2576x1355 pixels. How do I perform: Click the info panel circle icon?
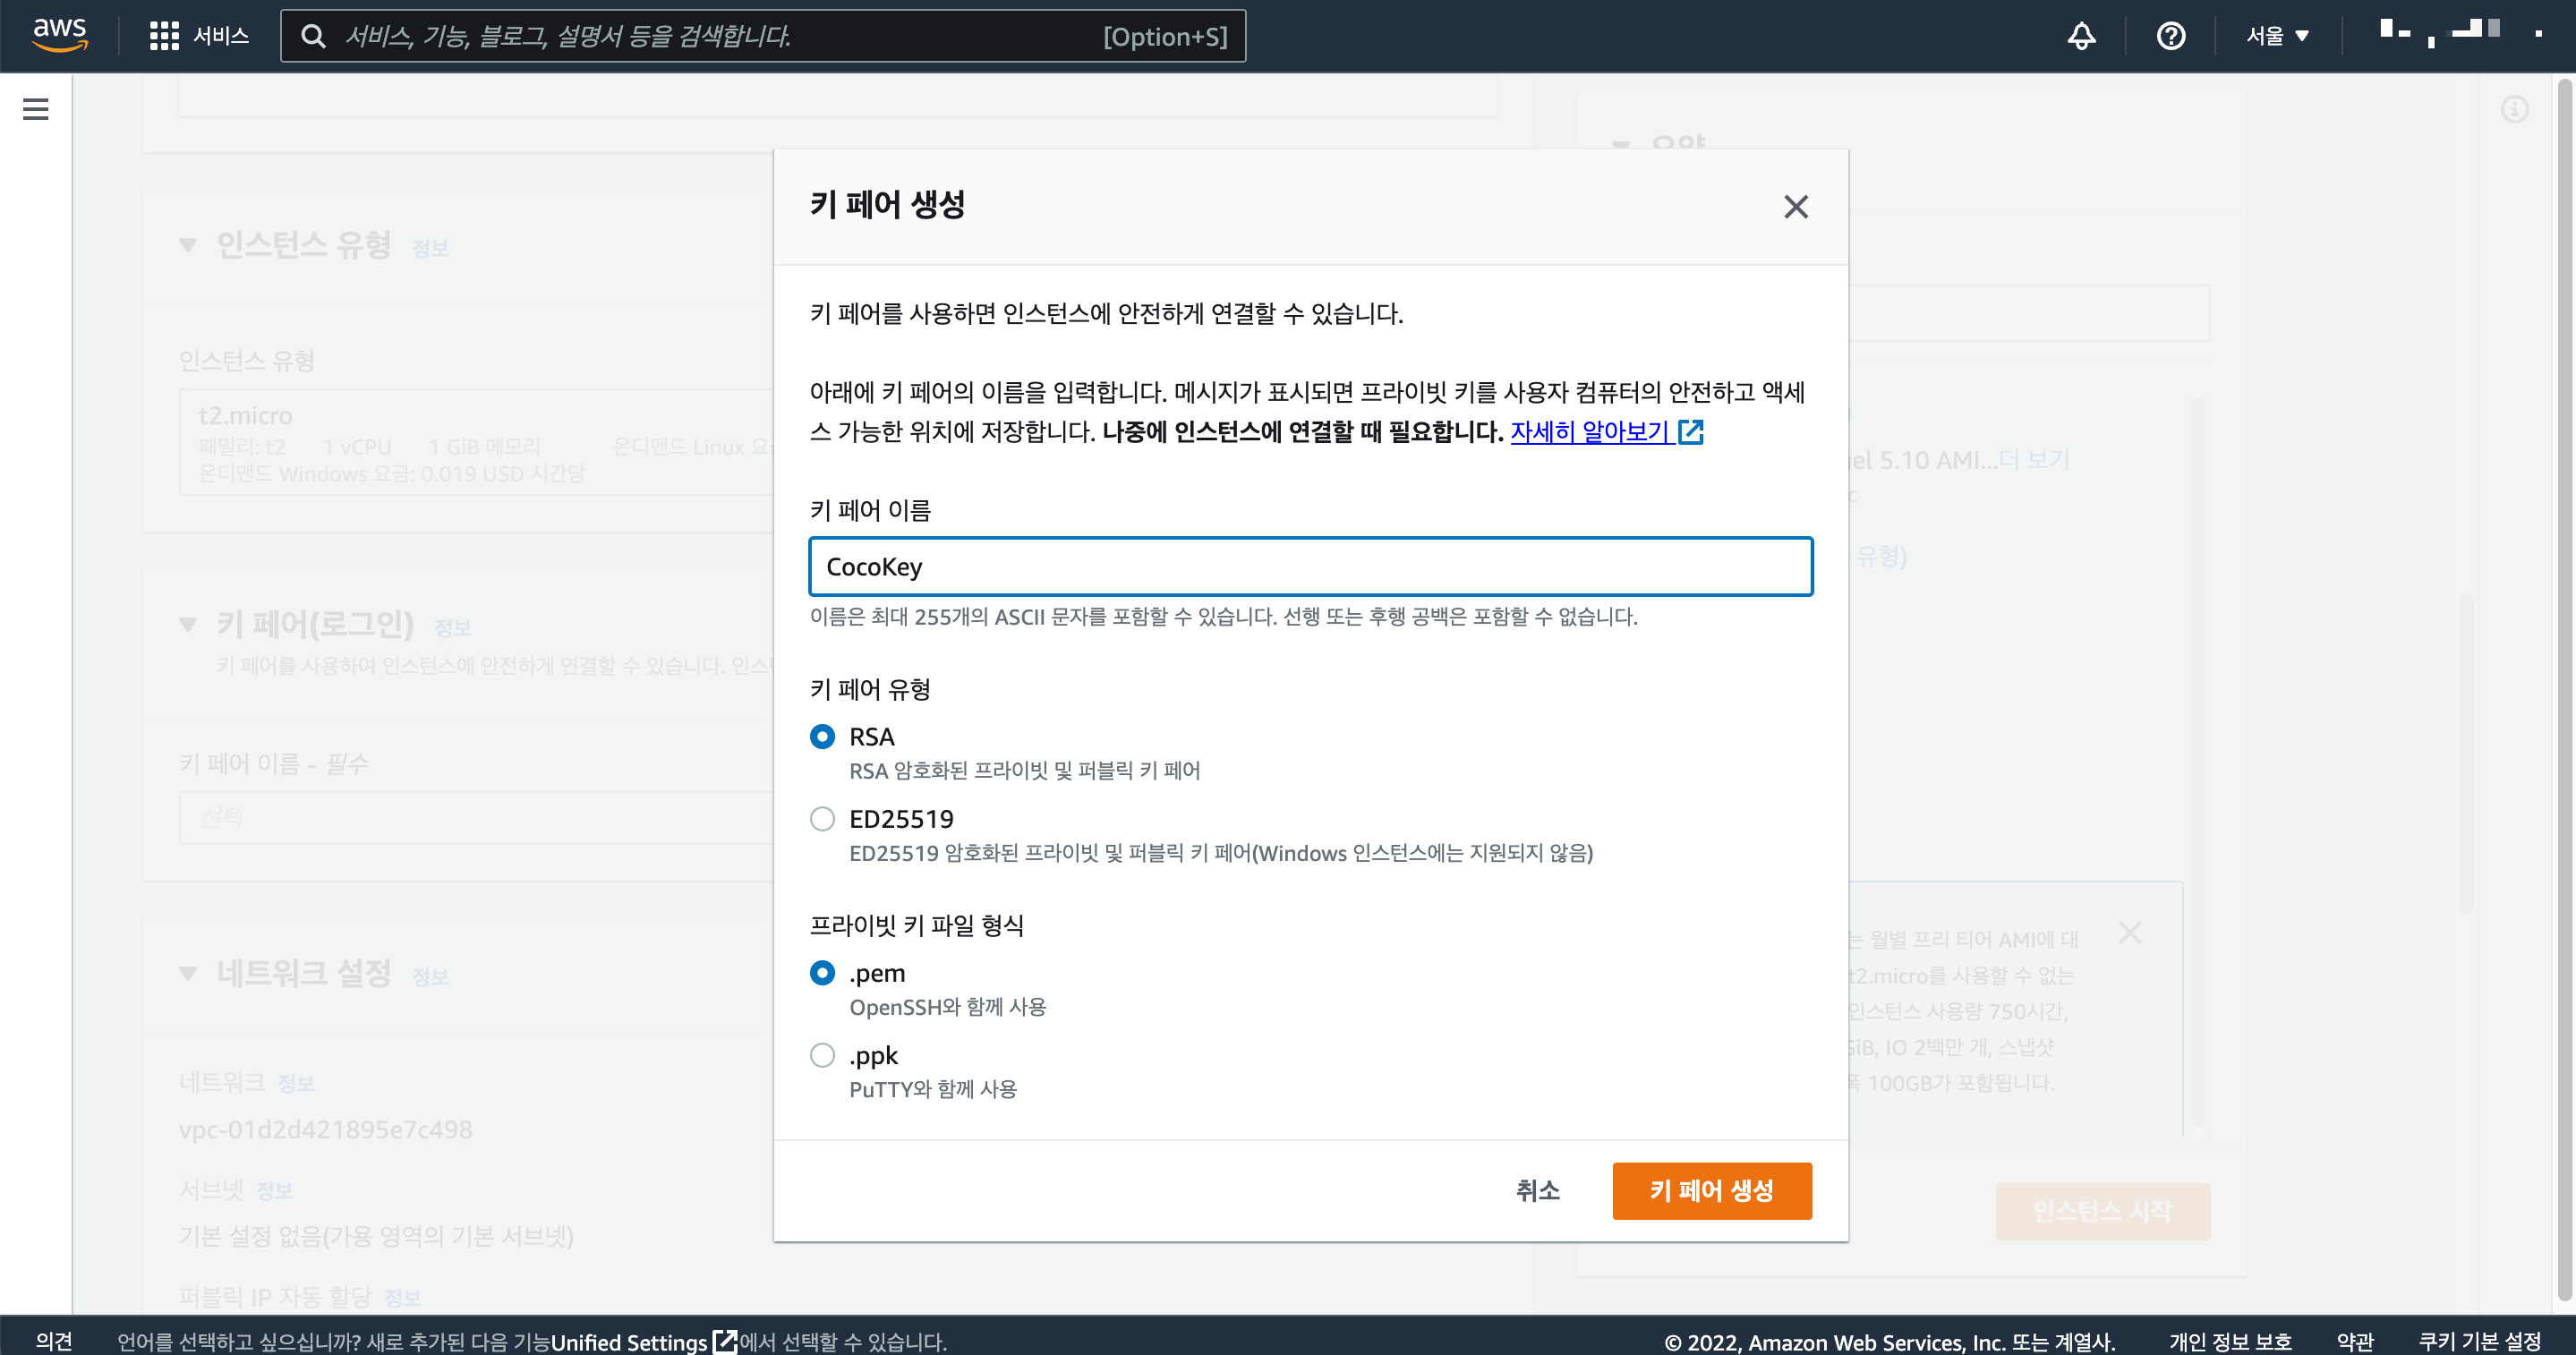coord(2514,109)
